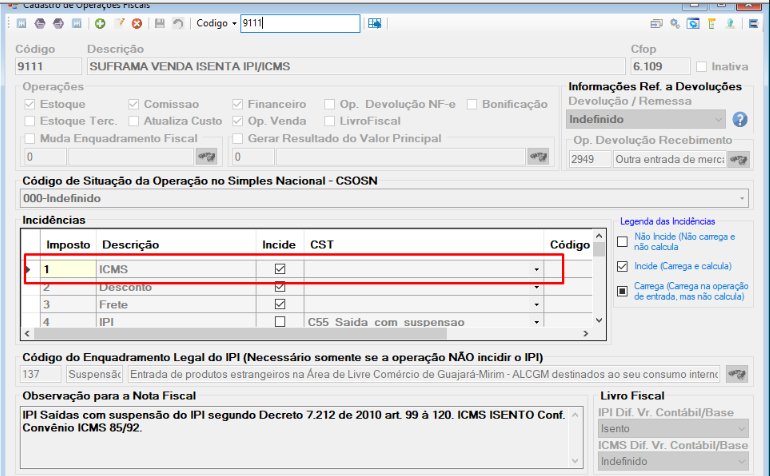Viewport: 770px width, 476px height.
Task: Click the incidências grid horizontal scrollbar
Action: pos(240,334)
